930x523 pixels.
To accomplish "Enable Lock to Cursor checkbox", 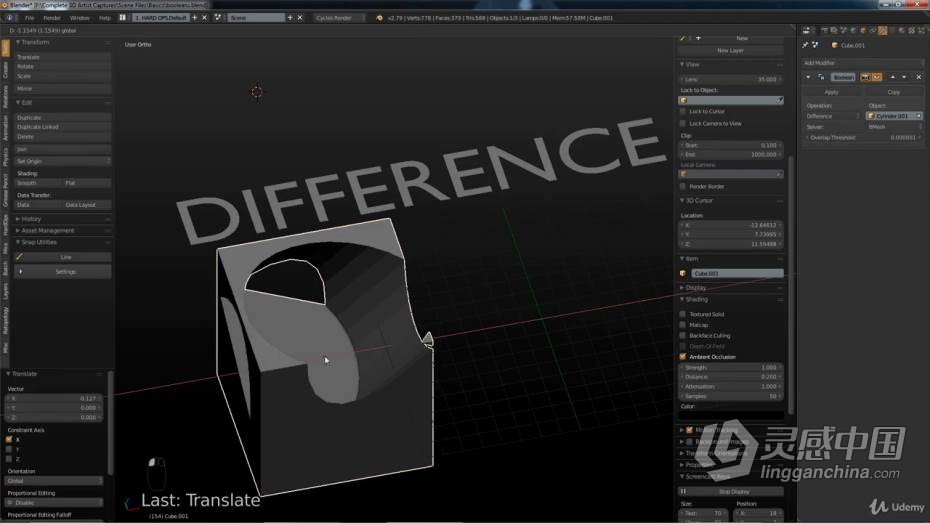I will click(x=683, y=111).
